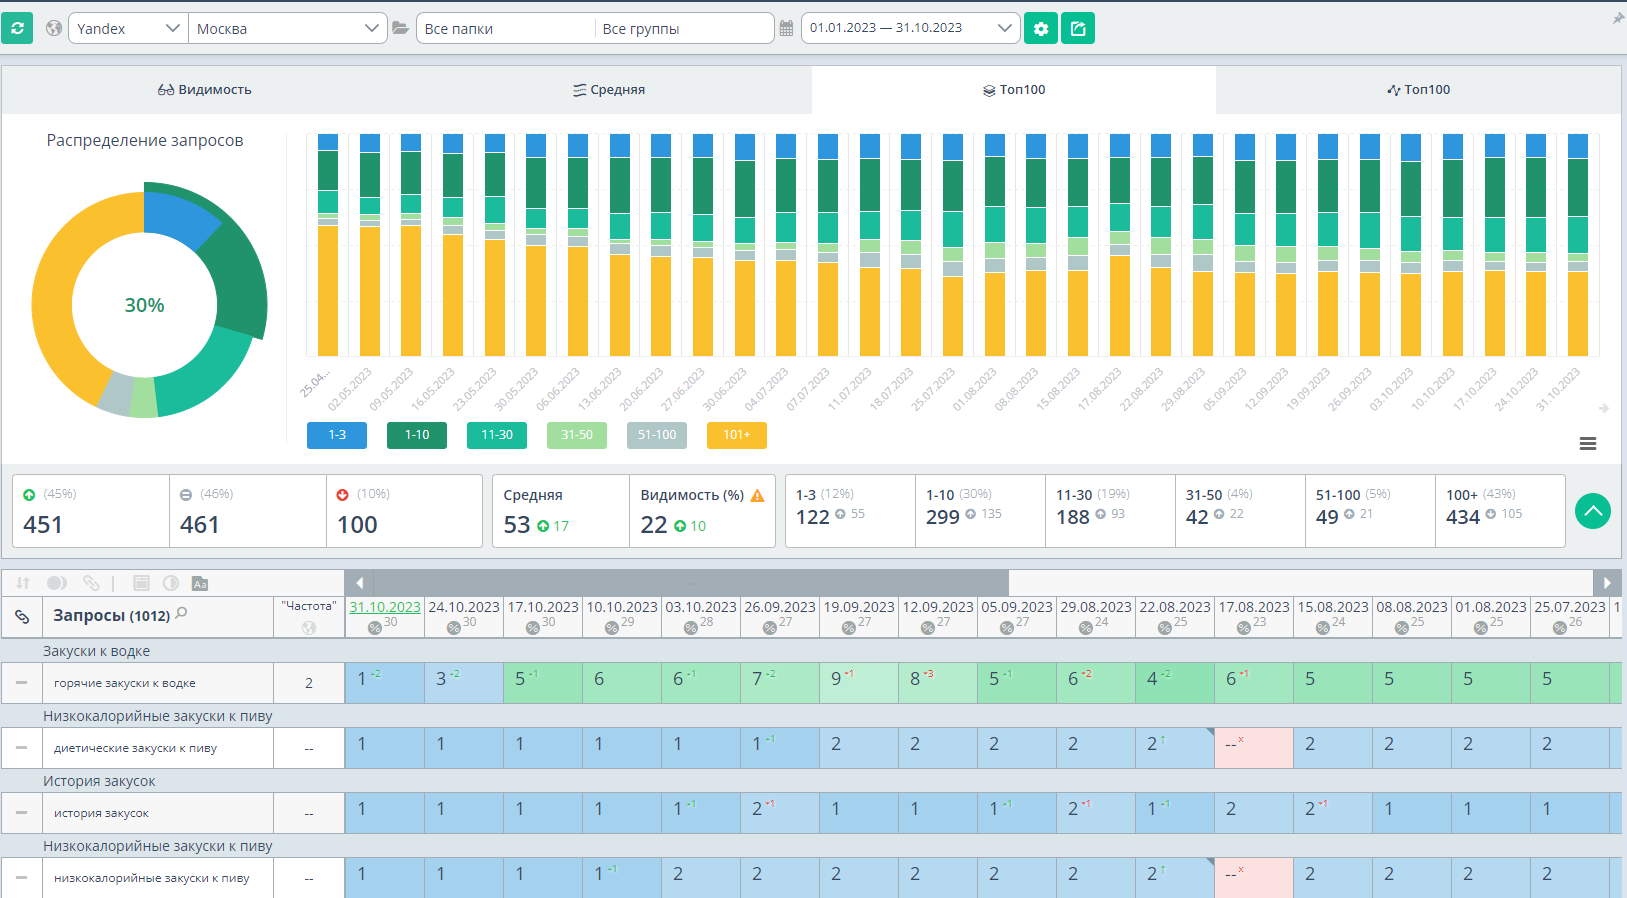Click the chain link icon beside Запросы
Screen dimensions: 1627x898
point(22,616)
